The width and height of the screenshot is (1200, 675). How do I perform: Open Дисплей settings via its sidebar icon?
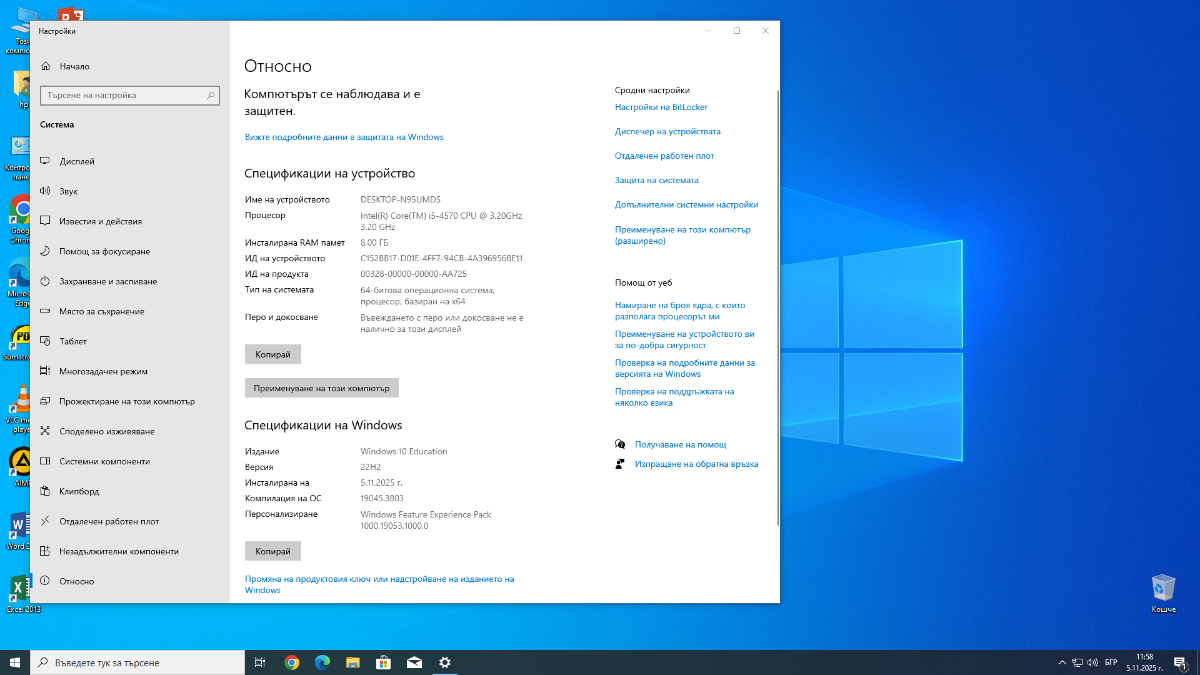[x=45, y=161]
